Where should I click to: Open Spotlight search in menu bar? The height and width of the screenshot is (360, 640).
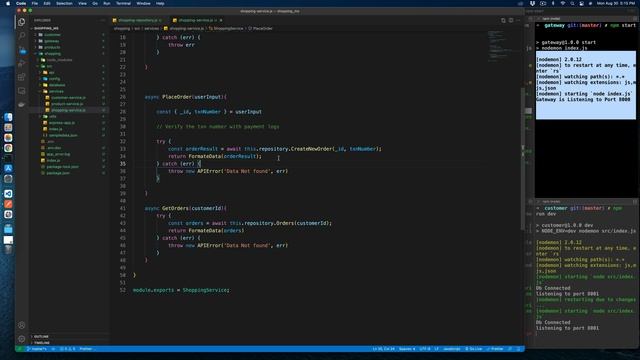click(572, 3)
